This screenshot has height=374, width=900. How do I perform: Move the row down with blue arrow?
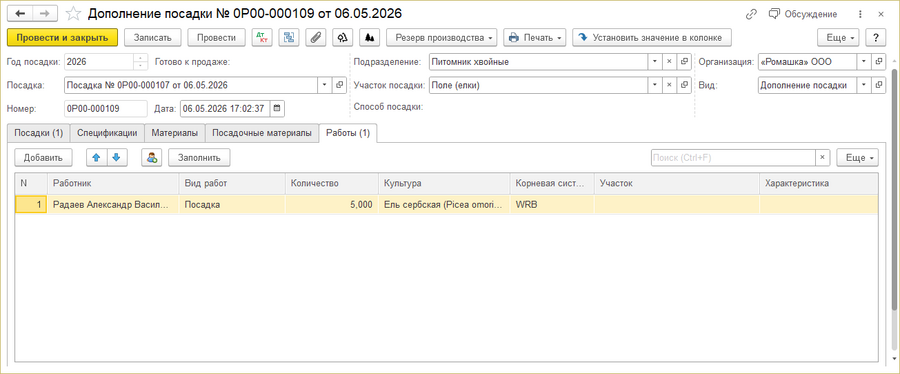[x=117, y=157]
